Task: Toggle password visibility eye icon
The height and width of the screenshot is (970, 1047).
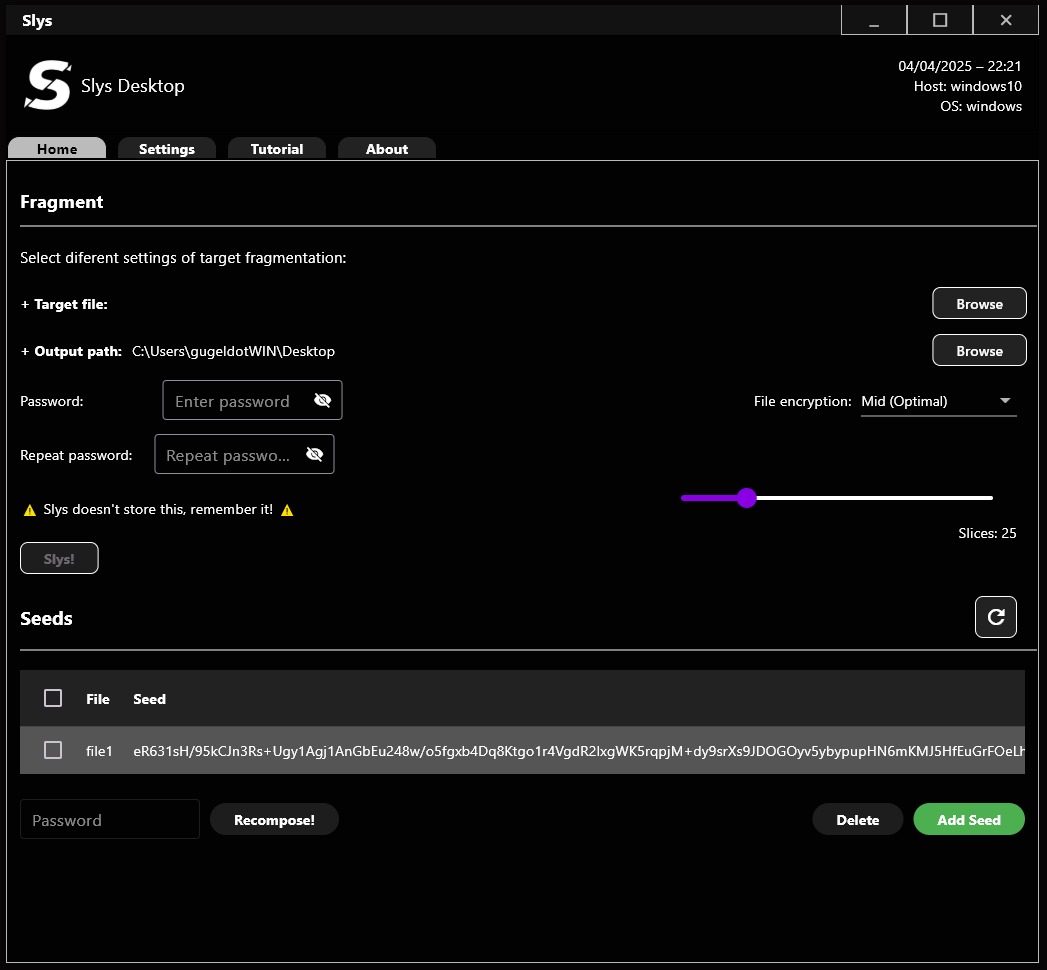Action: (322, 400)
